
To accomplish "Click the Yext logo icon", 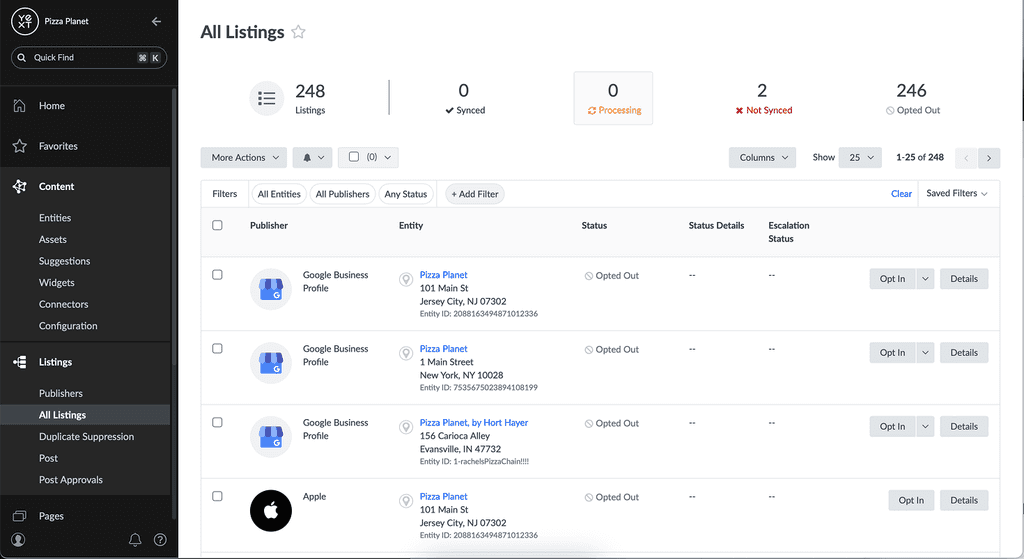I will click(x=25, y=22).
